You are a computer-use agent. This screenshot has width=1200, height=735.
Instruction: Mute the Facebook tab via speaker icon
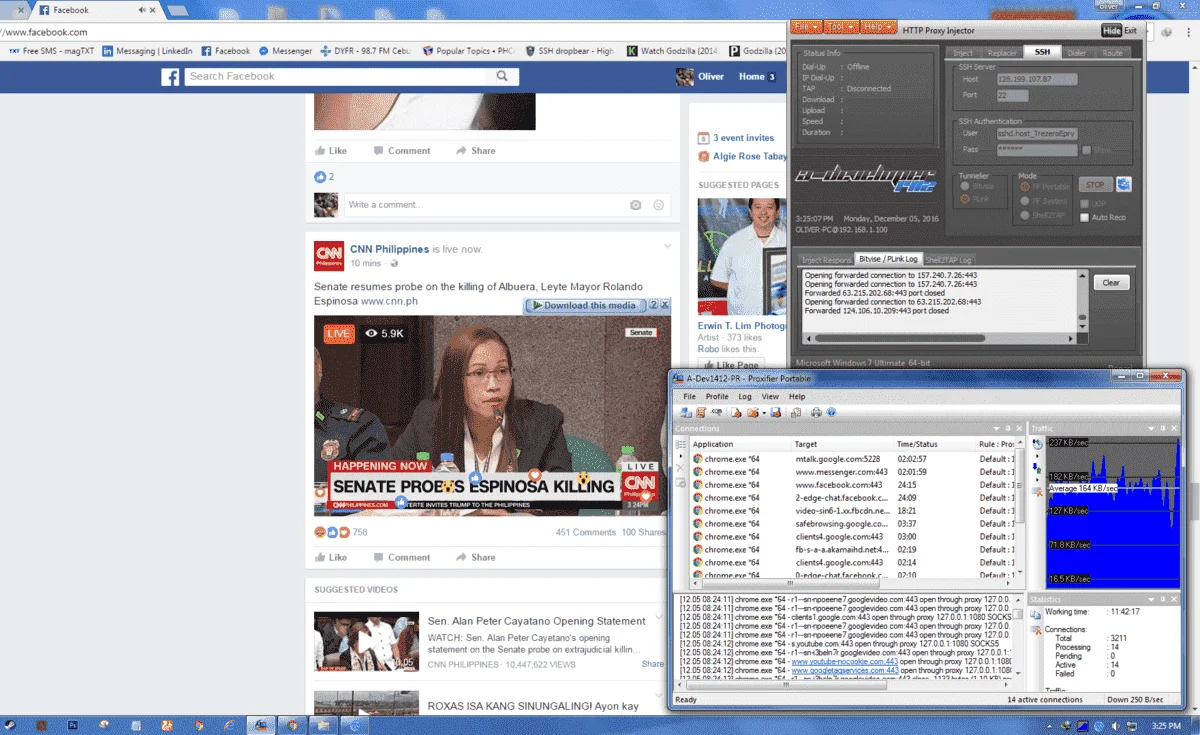point(143,10)
